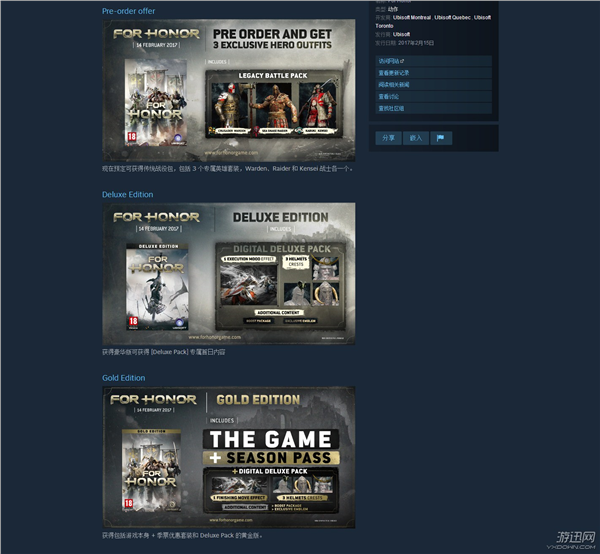600x554 pixels.
Task: Click the Ubisoft publisher link
Action: (x=401, y=34)
